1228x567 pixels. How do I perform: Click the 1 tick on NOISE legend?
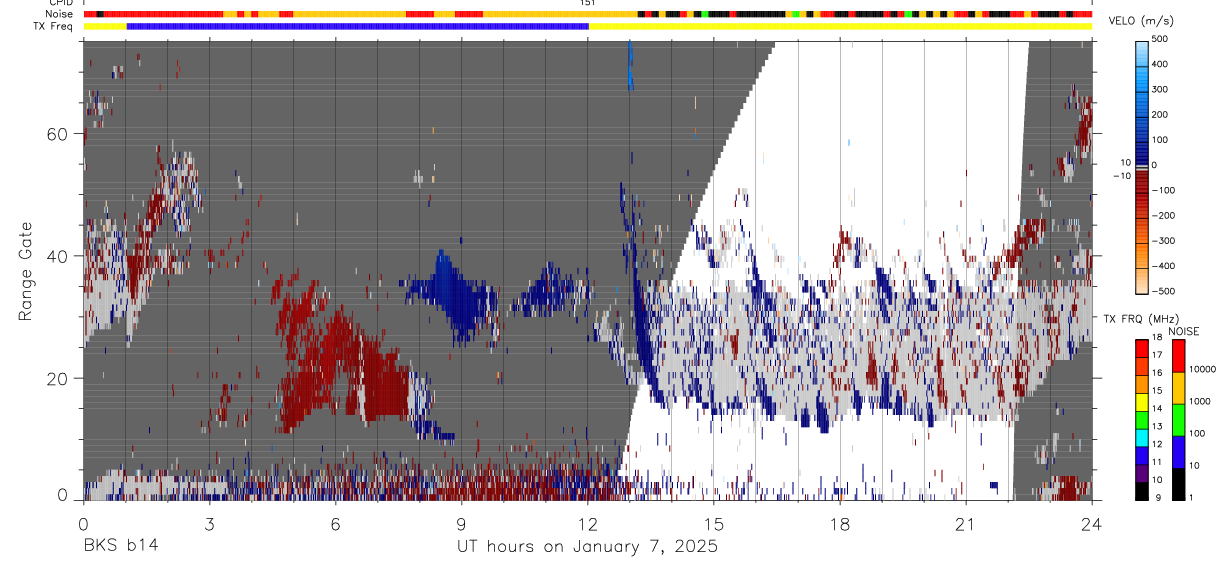pos(1190,499)
